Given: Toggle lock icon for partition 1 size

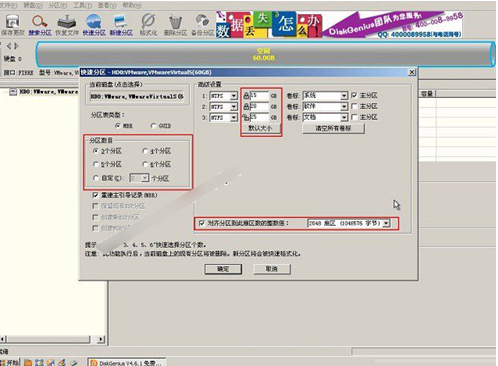Looking at the screenshot, I should click(x=246, y=96).
